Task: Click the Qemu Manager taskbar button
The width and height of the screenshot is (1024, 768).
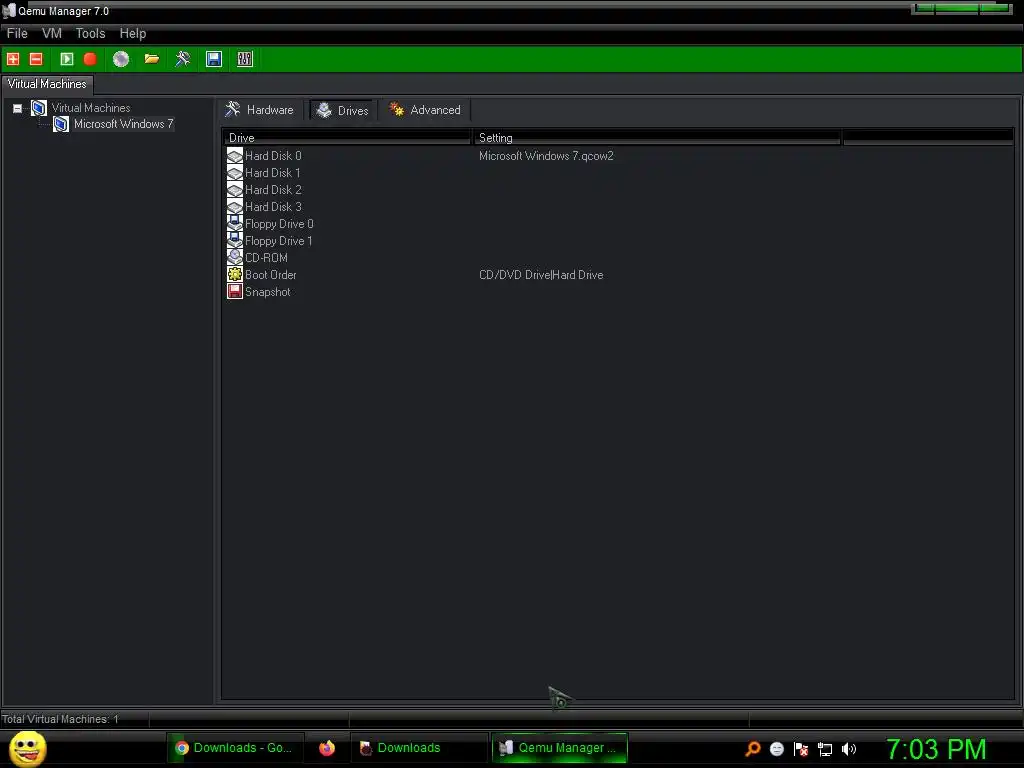Action: (559, 748)
